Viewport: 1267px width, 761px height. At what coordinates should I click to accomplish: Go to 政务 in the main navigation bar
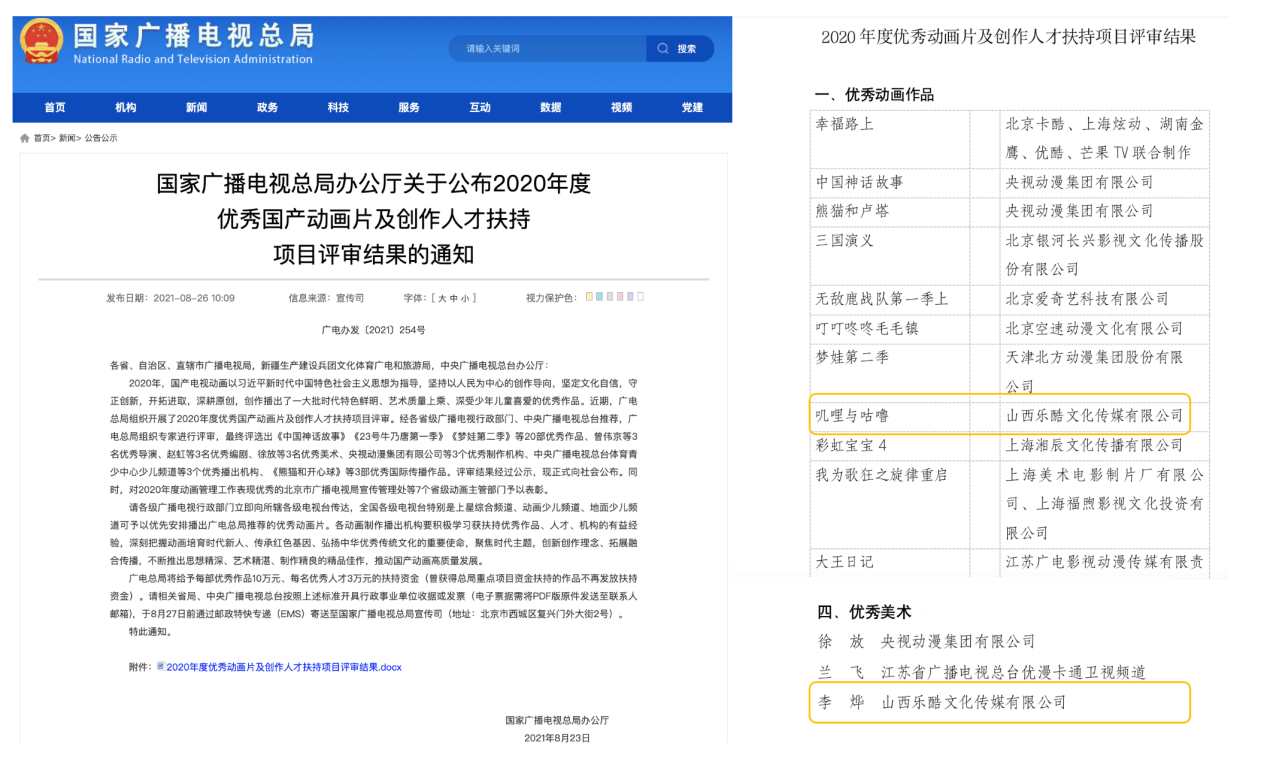pyautogui.click(x=267, y=108)
